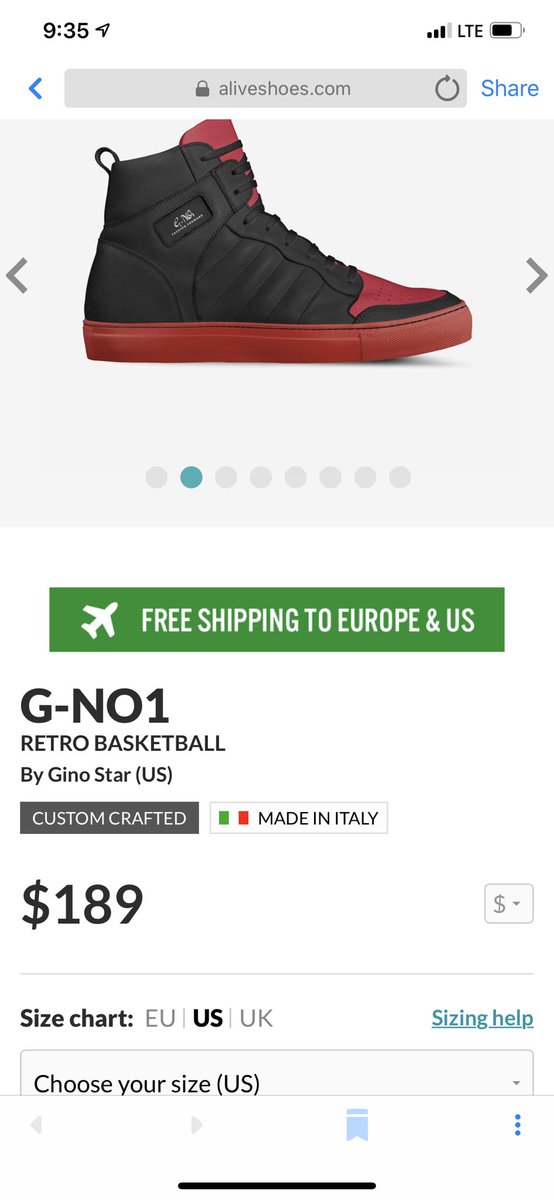Tap the blue back chevron in the browser bar
This screenshot has height=1200, width=554.
click(36, 89)
